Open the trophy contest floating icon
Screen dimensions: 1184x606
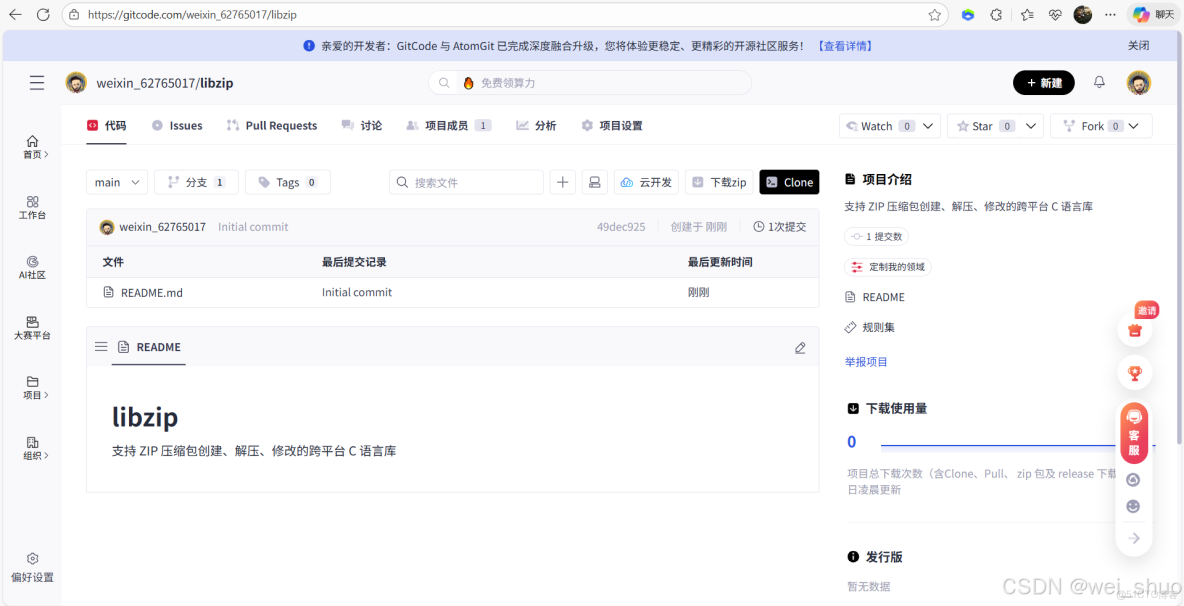[1134, 373]
